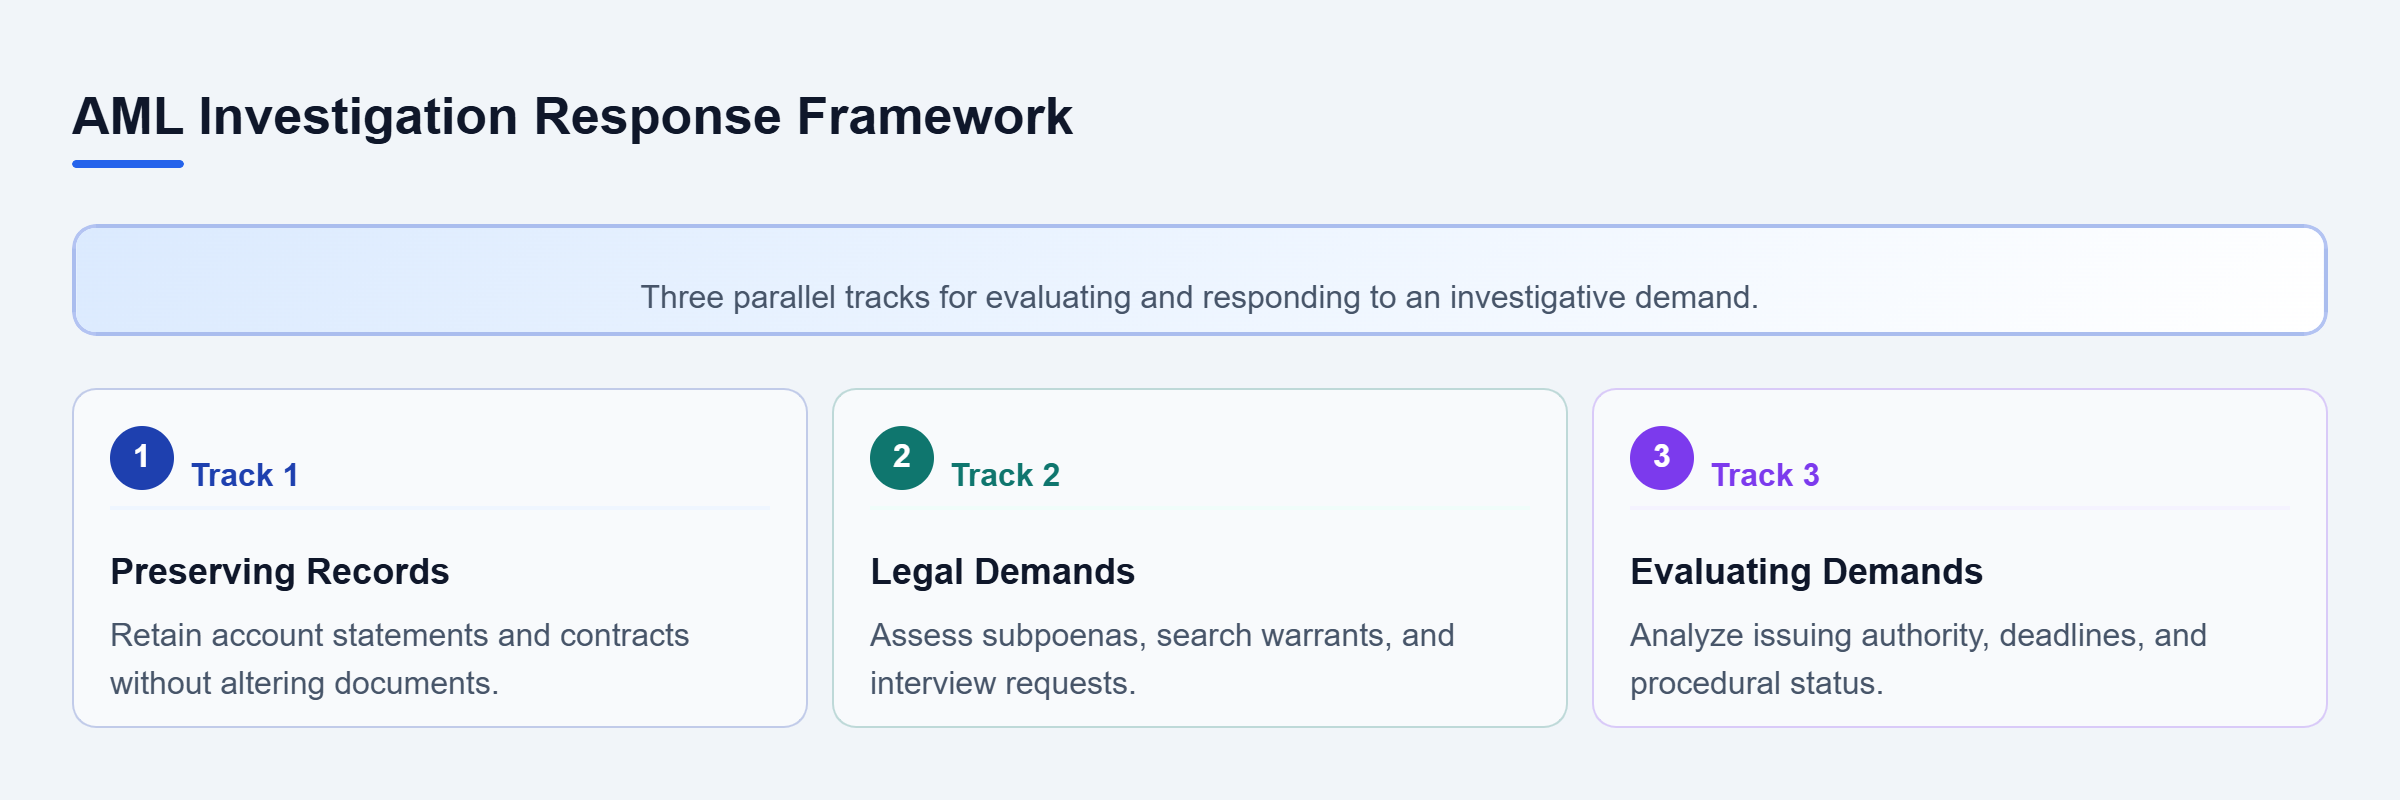Select the 'Legal Demands' heading
This screenshot has width=2400, height=800.
(1002, 572)
